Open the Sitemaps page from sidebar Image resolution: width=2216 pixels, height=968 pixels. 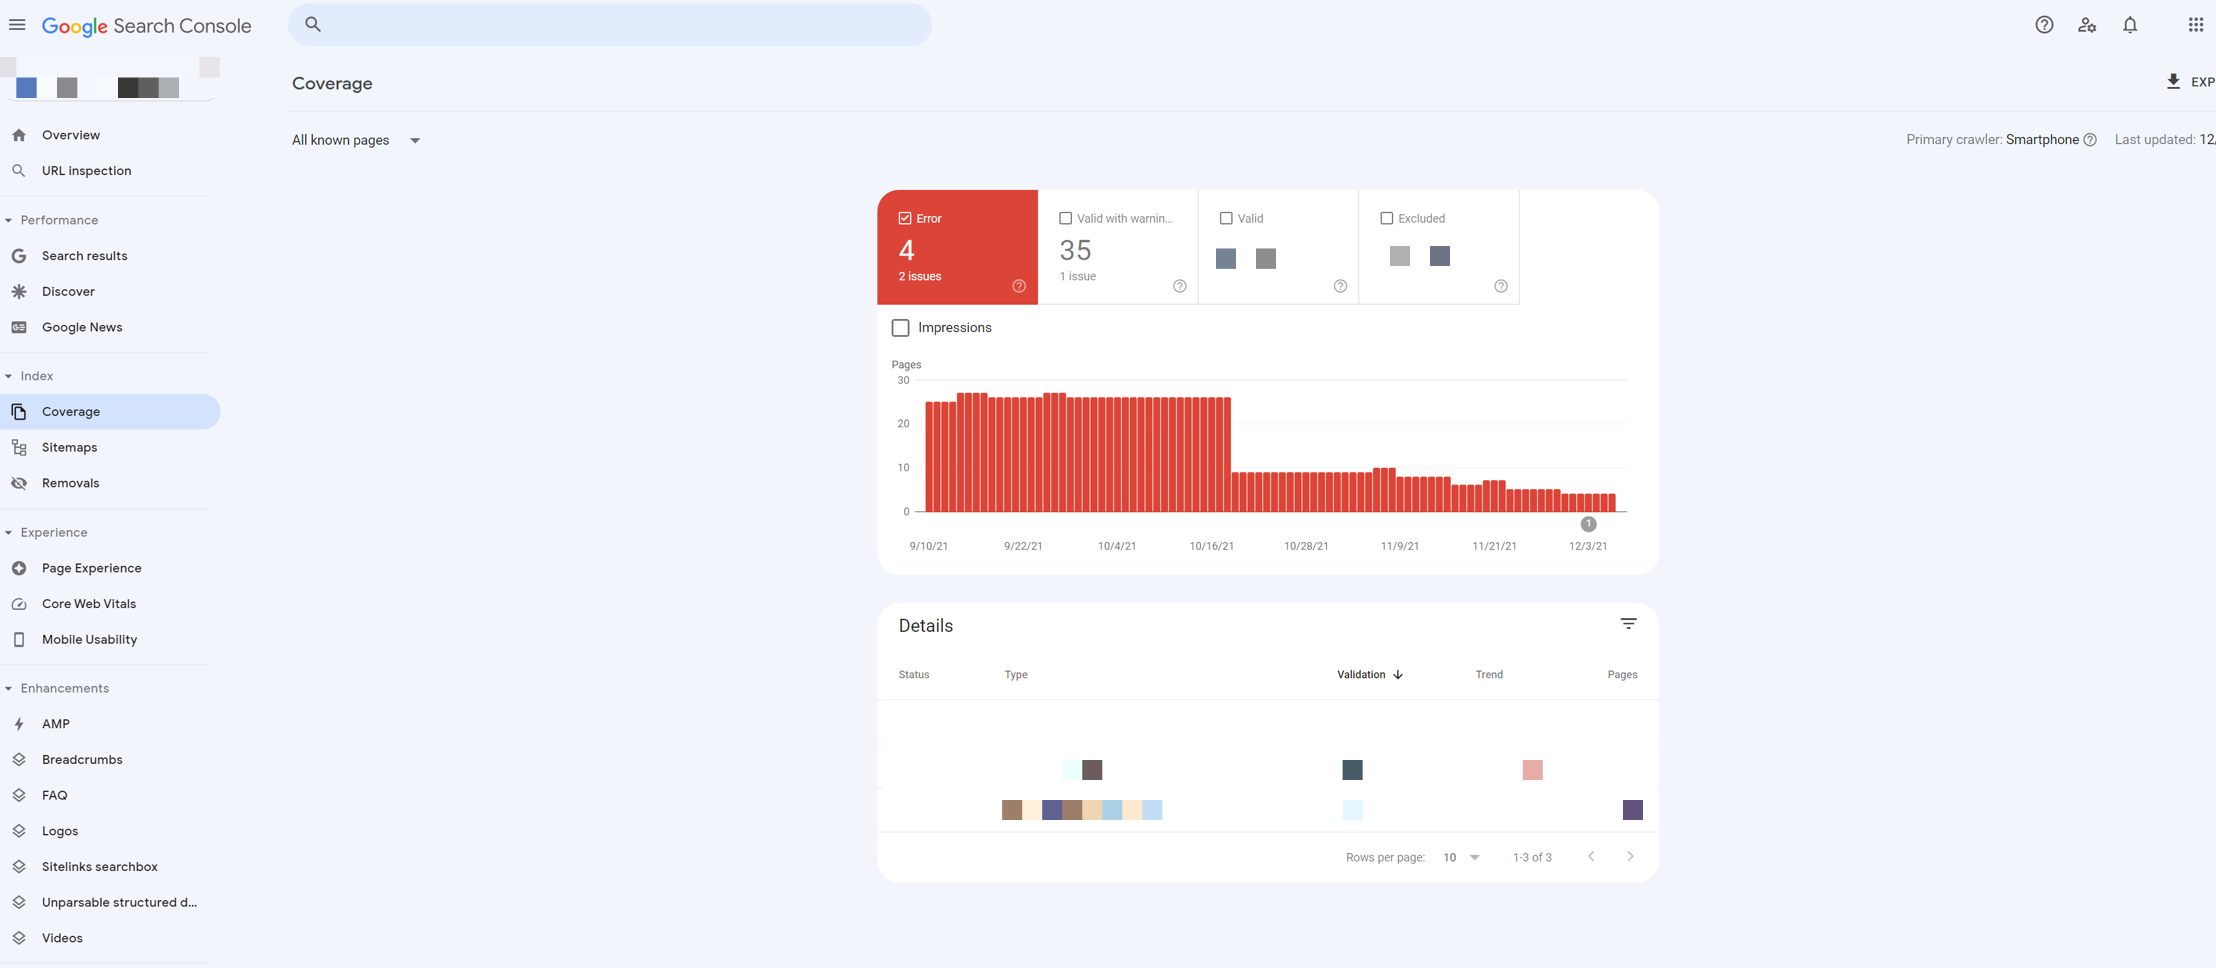coord(69,447)
